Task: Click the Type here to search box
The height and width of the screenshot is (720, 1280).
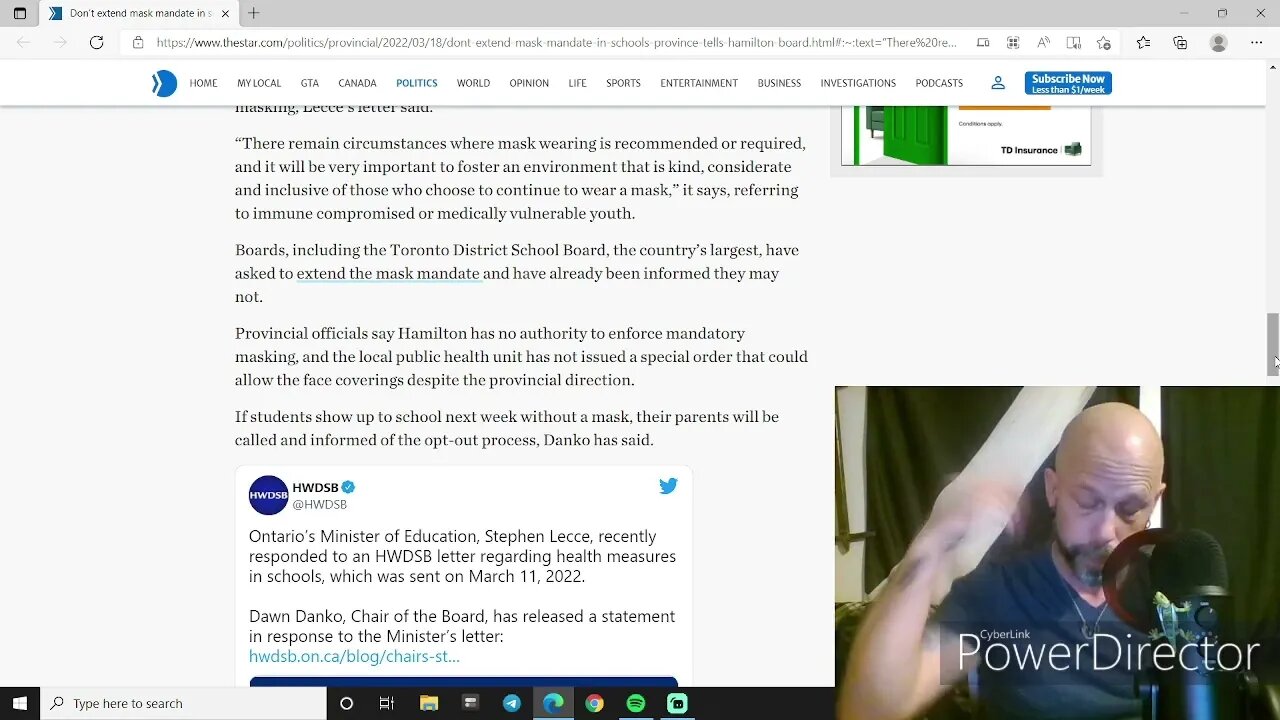Action: click(184, 703)
